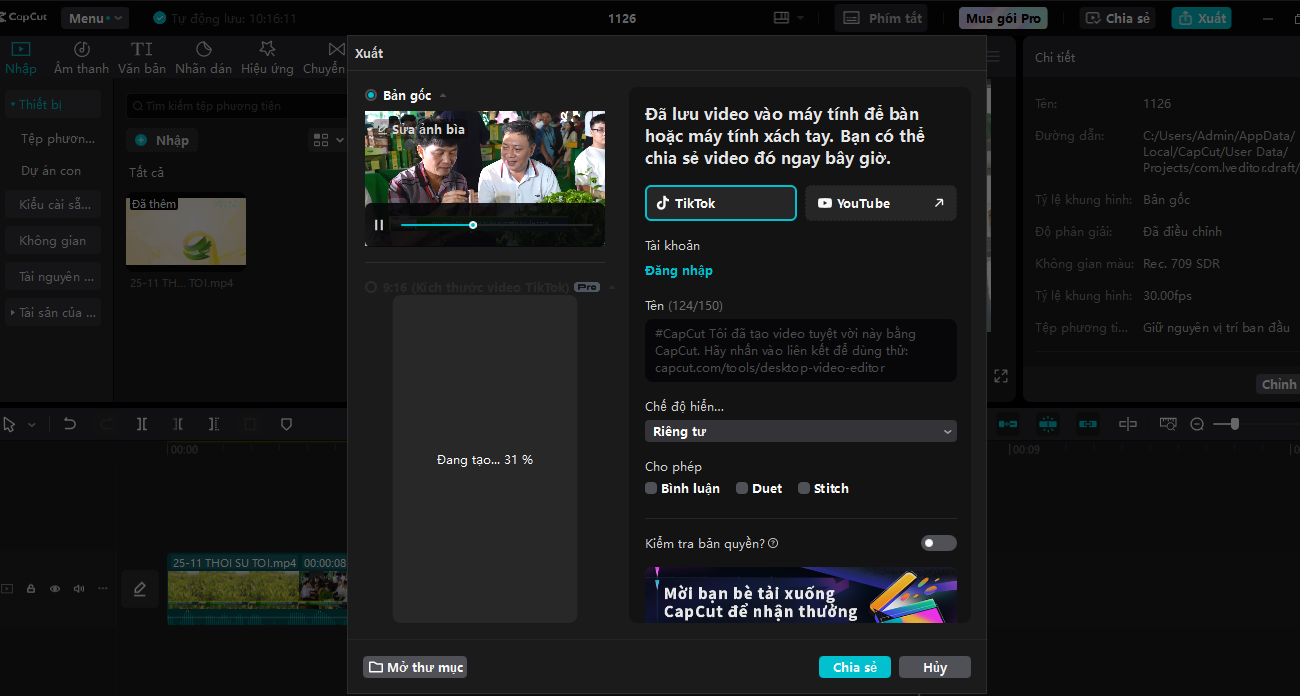The width and height of the screenshot is (1300, 696).
Task: Adjust the export preview progress slider
Action: pyautogui.click(x=495, y=225)
